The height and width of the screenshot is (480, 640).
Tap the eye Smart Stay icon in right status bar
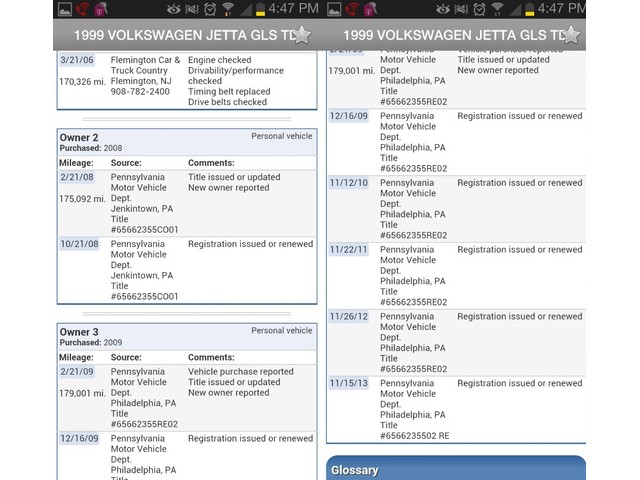click(443, 9)
